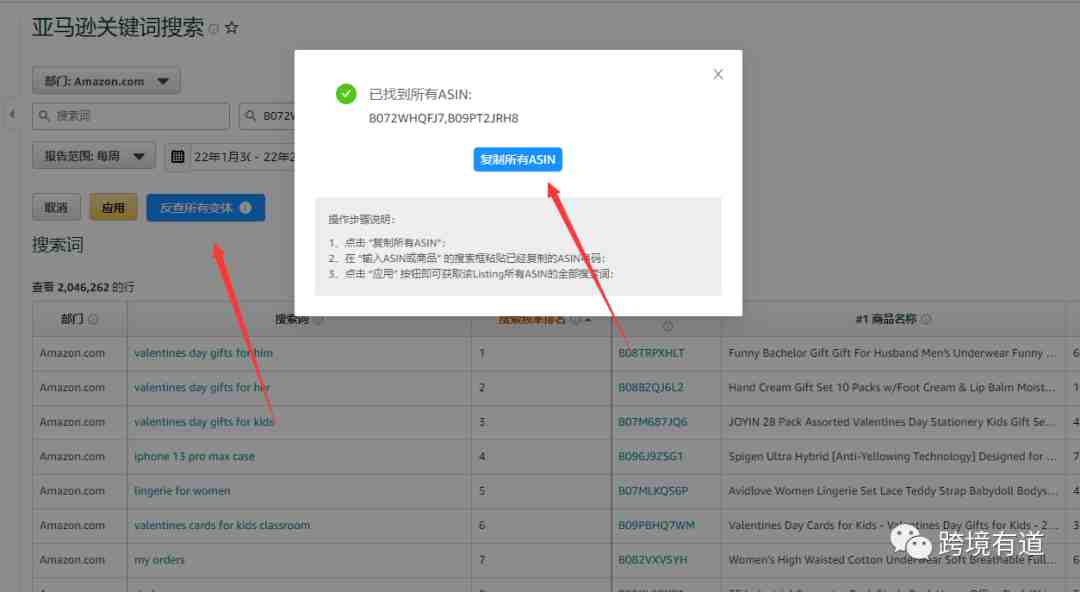The width and height of the screenshot is (1080, 592).
Task: Click the 查看 2,046,262 的行 row count
Action: pyautogui.click(x=83, y=287)
